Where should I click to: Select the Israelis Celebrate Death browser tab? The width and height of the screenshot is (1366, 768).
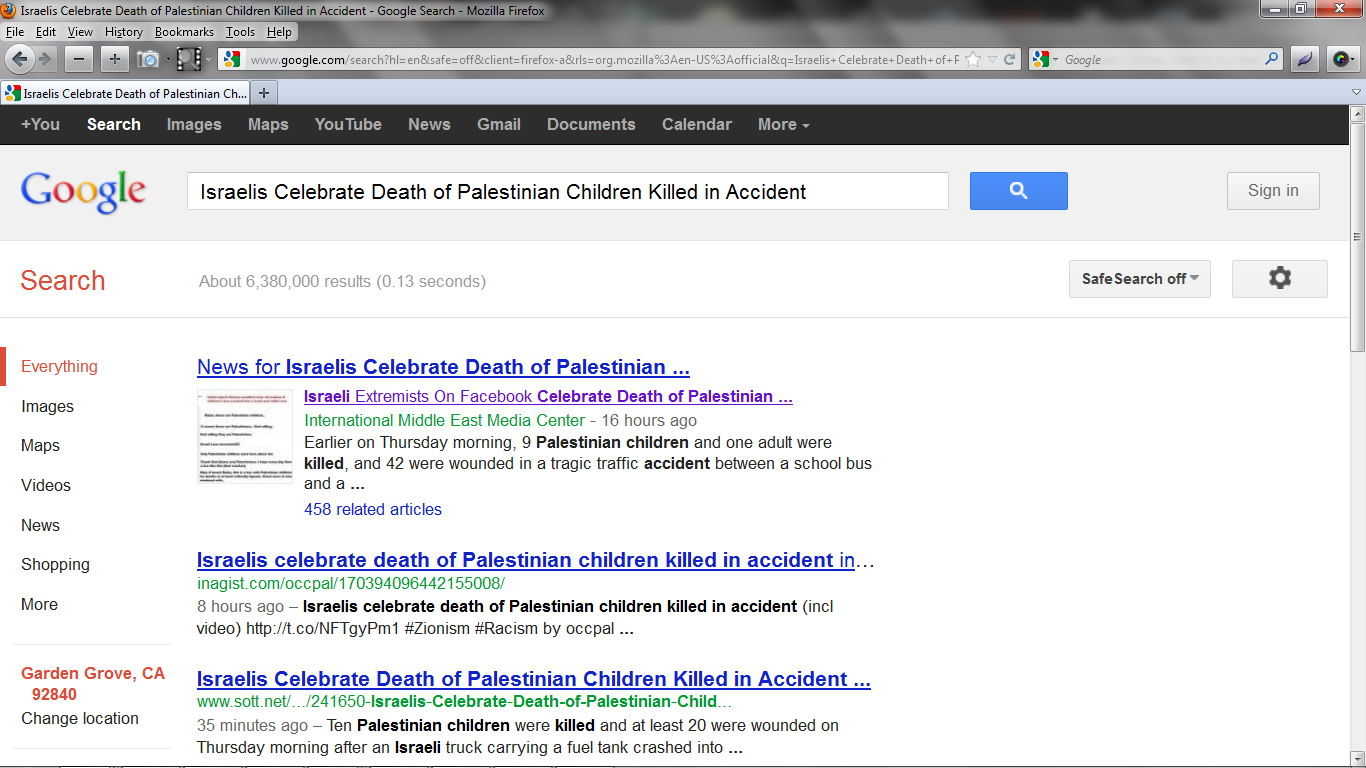125,93
